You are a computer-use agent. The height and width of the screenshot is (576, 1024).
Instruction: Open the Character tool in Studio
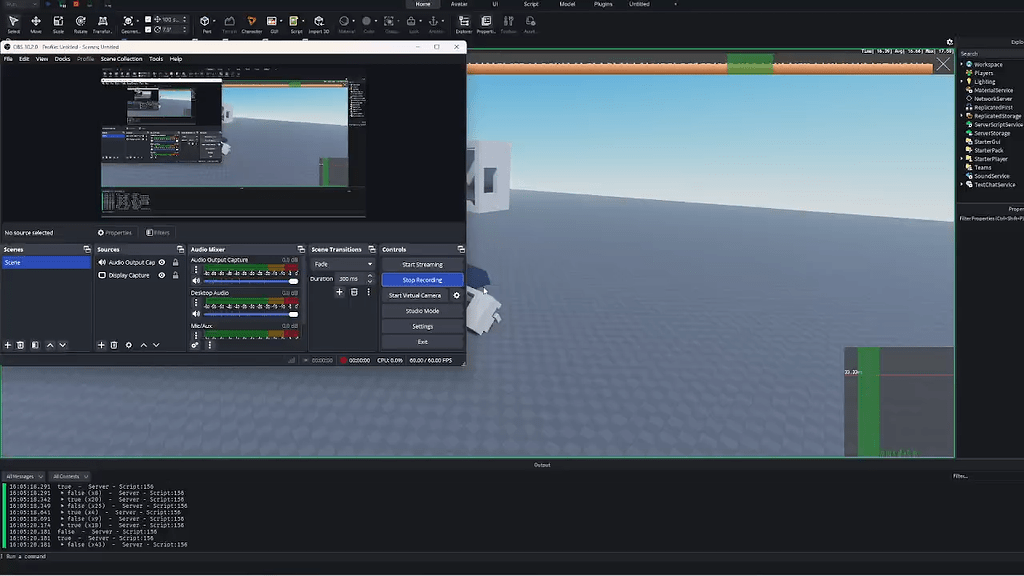[x=251, y=24]
